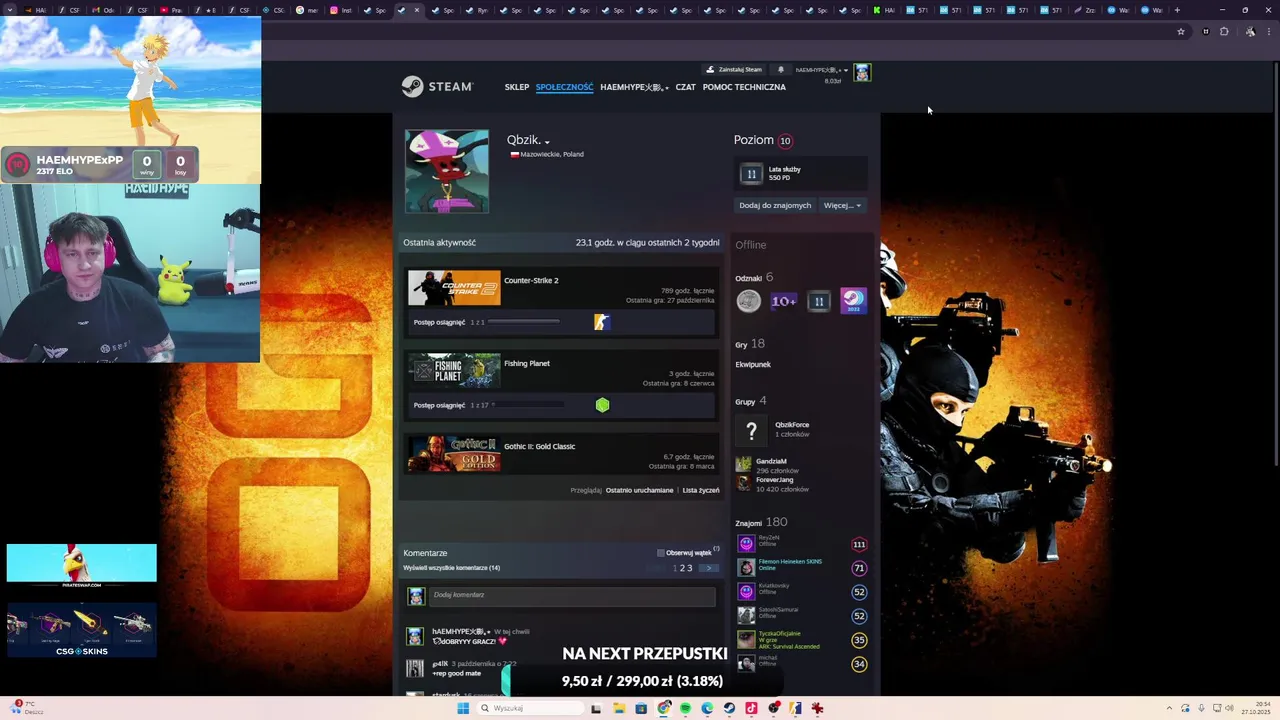Focus the Dodaj komentarz comment field
This screenshot has height=720, width=1280.
click(573, 595)
